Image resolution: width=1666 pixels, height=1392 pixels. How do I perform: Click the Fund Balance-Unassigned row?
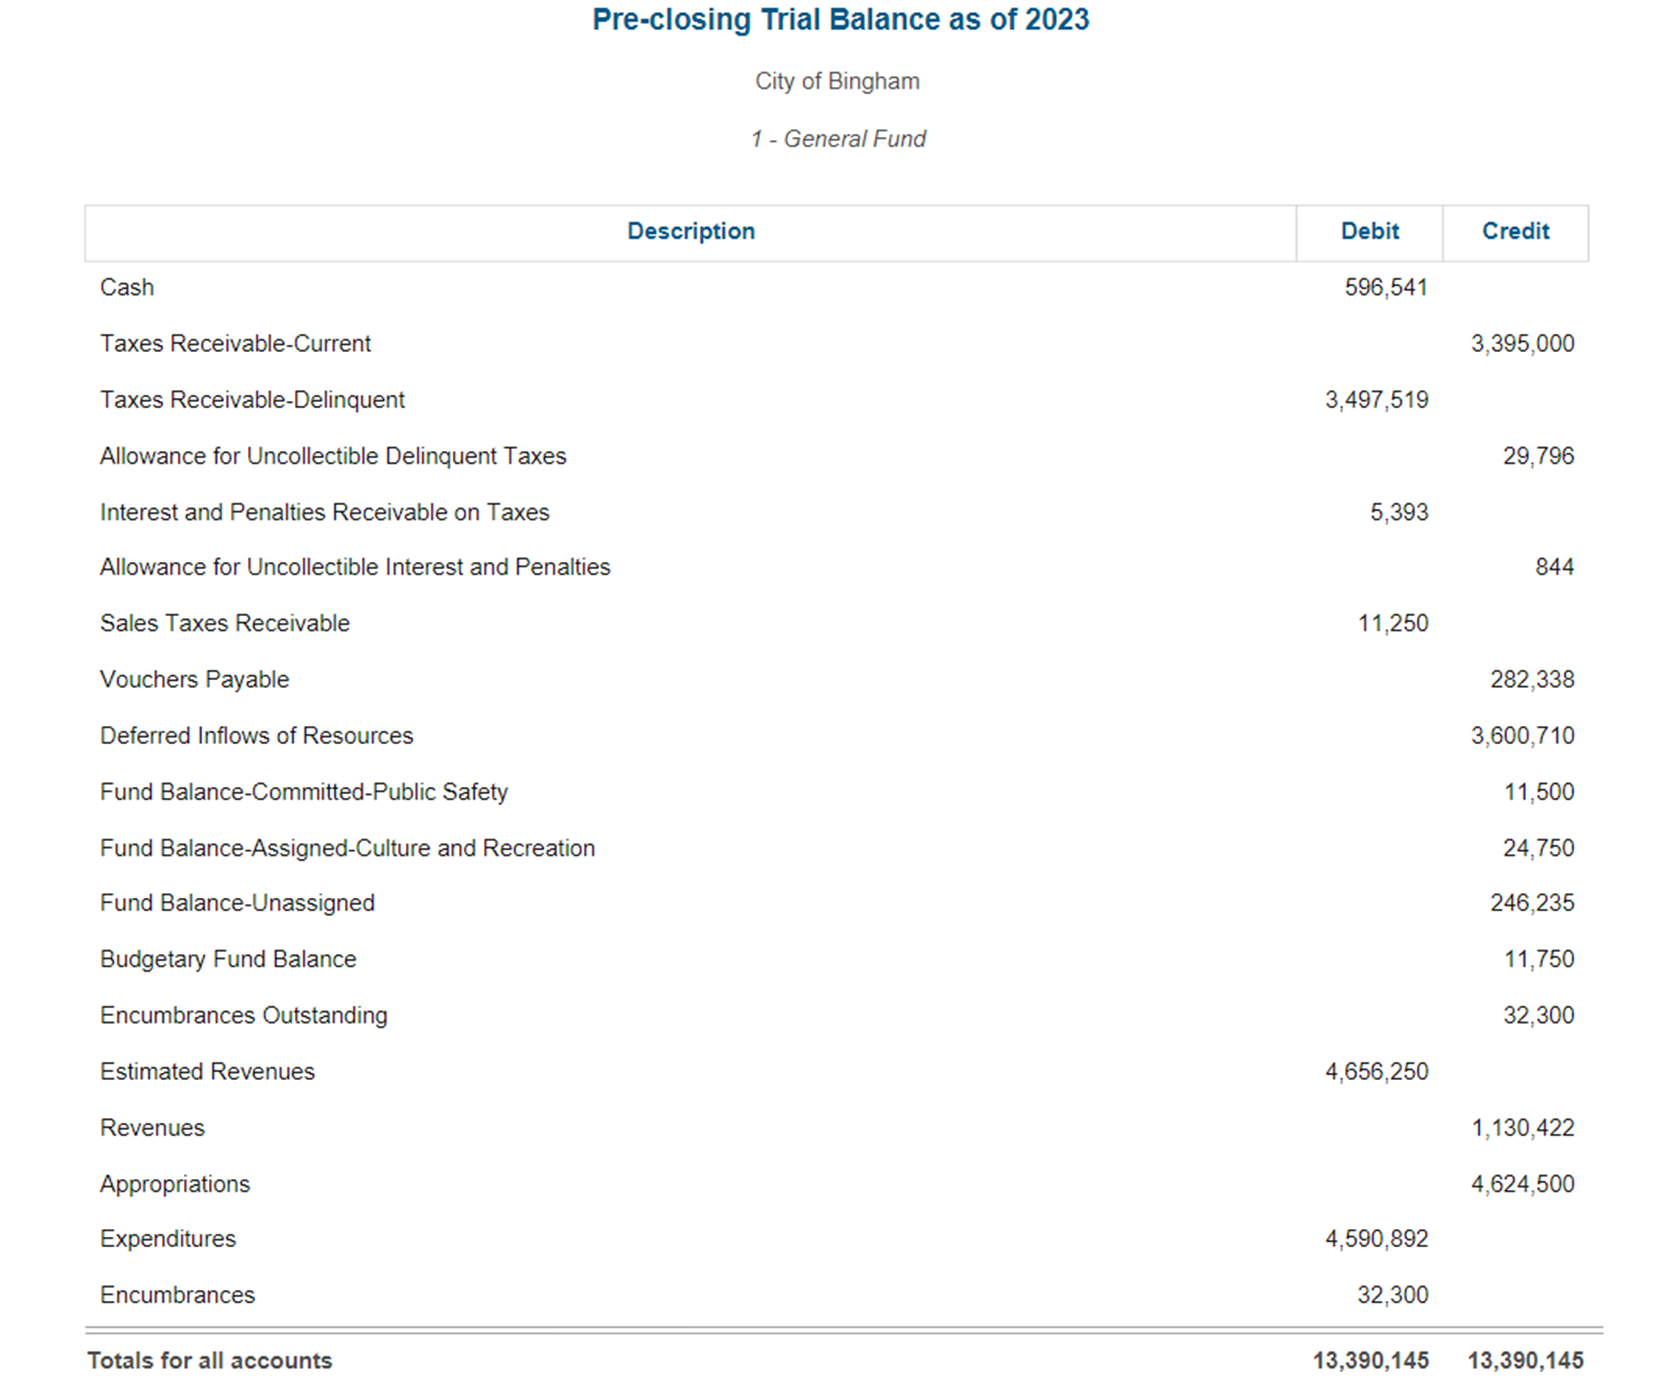(237, 902)
